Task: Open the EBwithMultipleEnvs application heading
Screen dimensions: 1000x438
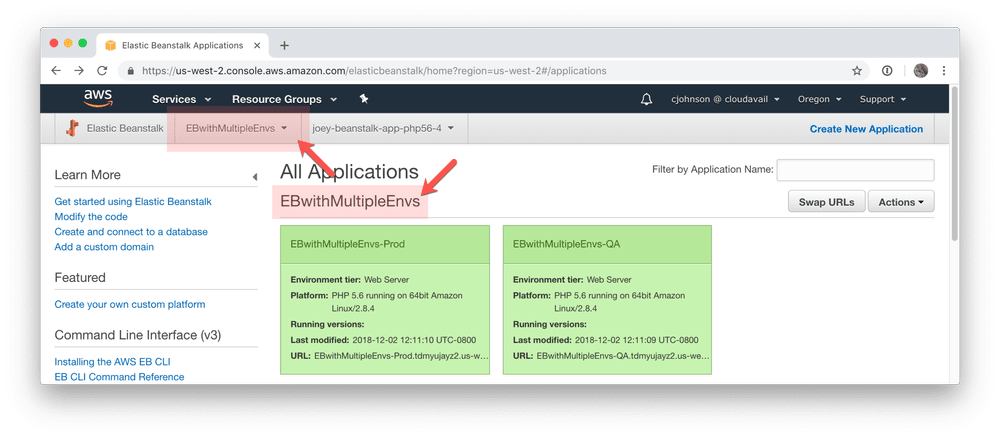Action: 350,201
